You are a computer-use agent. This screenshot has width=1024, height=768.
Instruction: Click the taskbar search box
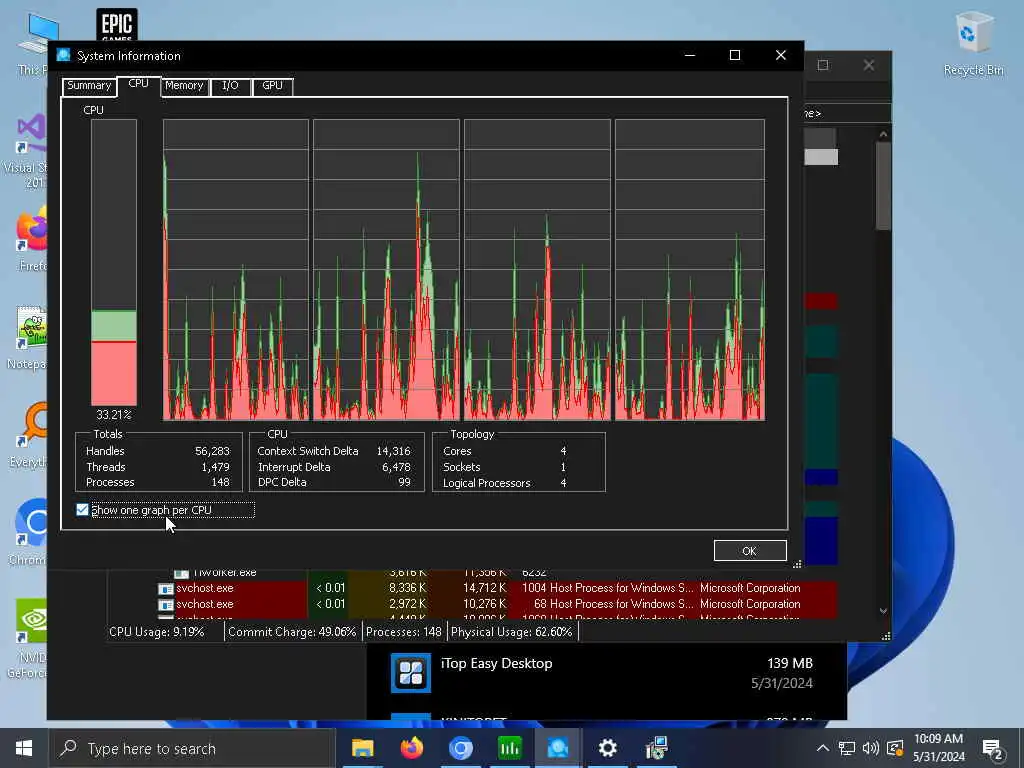tap(192, 748)
